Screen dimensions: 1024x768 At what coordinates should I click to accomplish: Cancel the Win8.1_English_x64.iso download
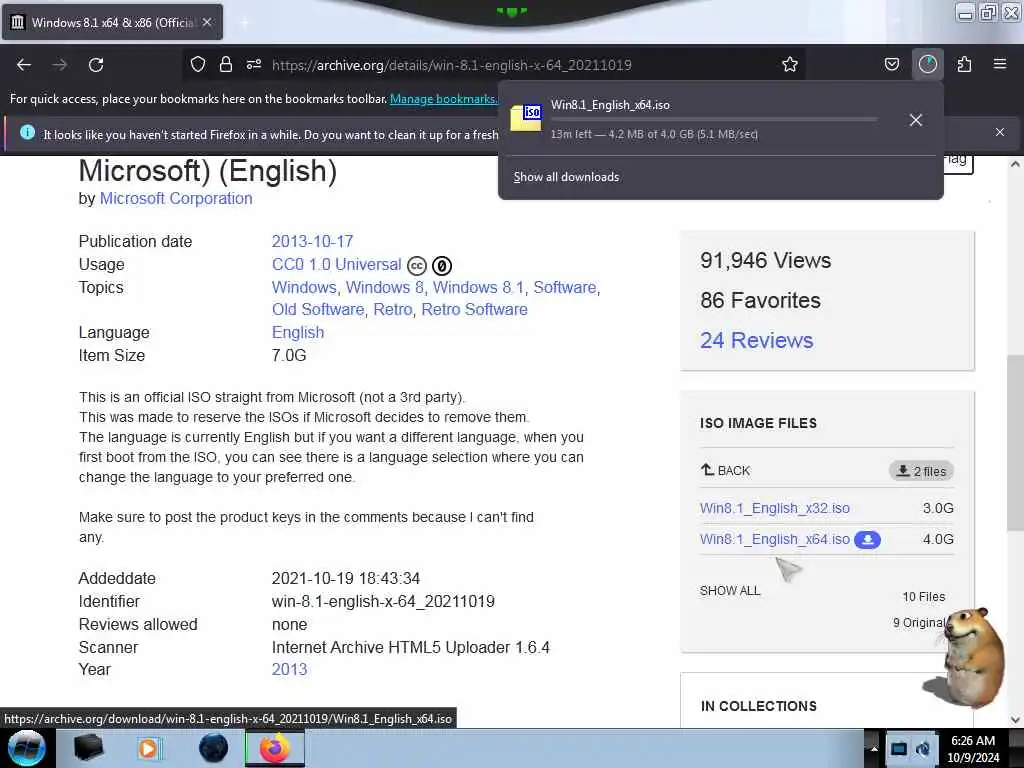[x=916, y=120]
